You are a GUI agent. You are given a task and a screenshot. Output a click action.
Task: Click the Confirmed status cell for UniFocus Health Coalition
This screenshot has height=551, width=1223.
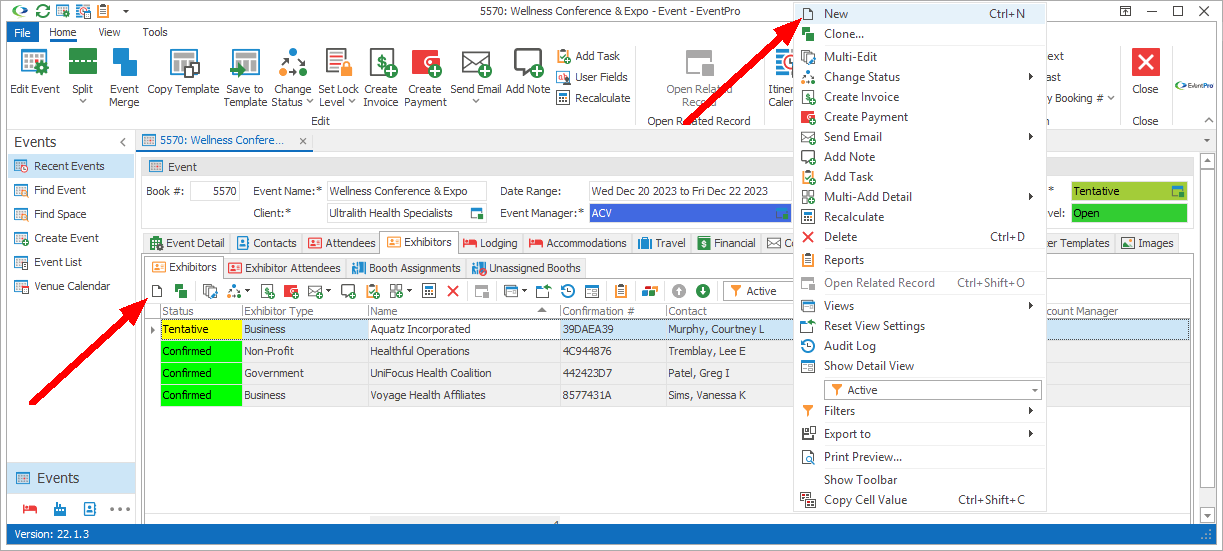pos(201,373)
